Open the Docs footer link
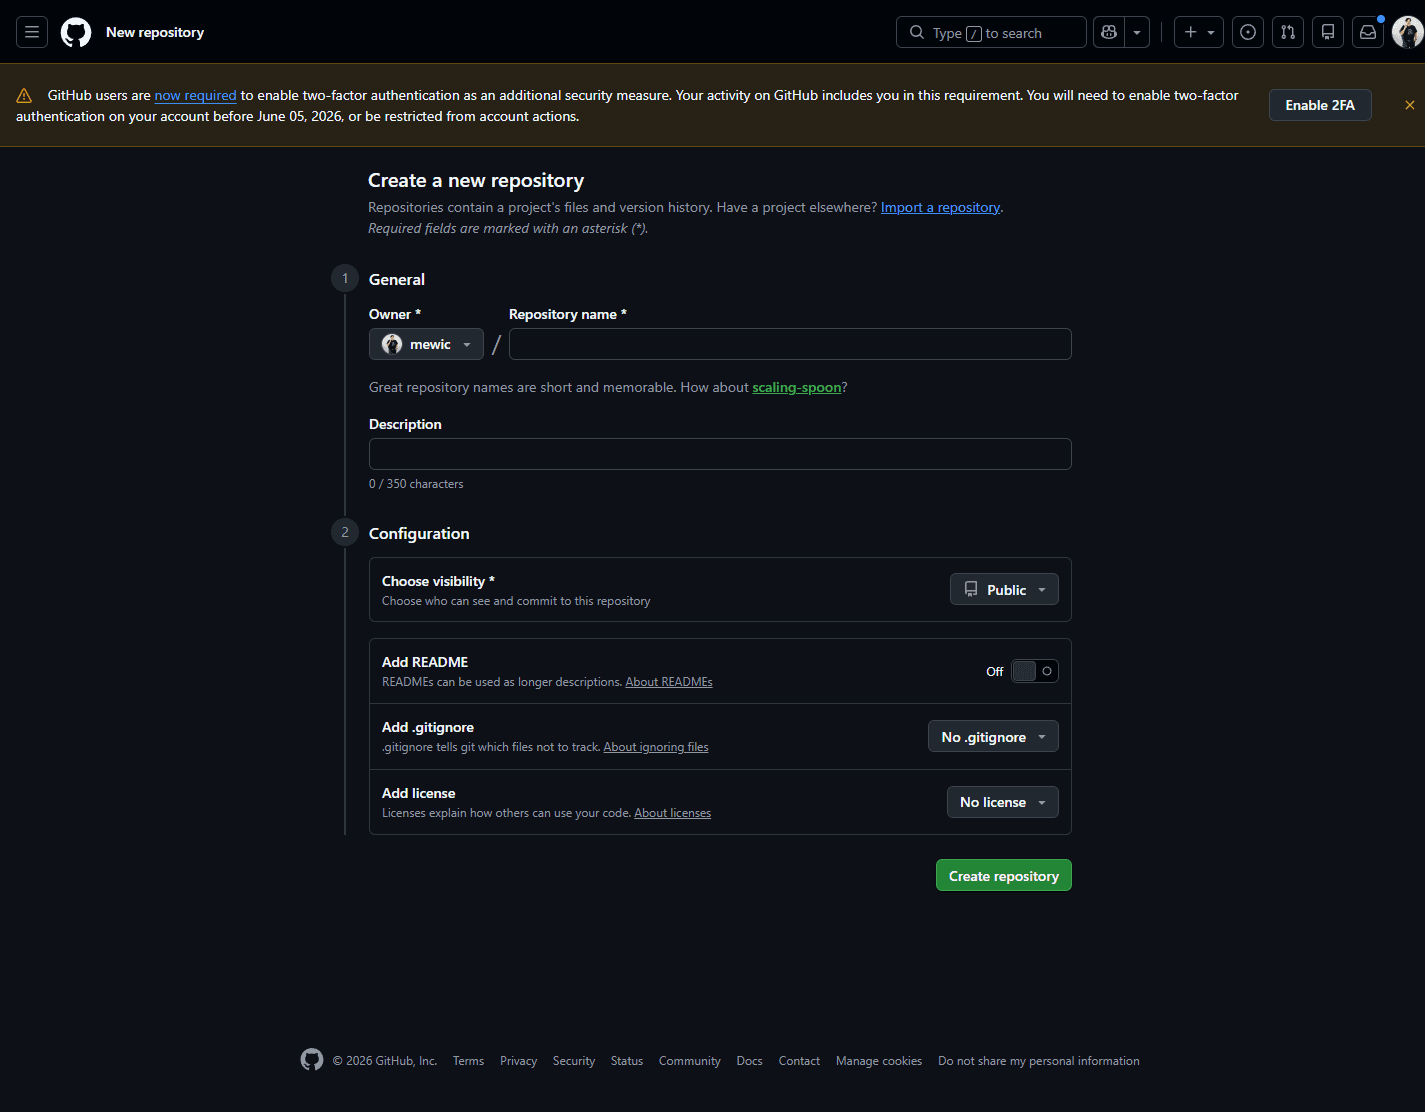Viewport: 1425px width, 1112px height. click(749, 1061)
